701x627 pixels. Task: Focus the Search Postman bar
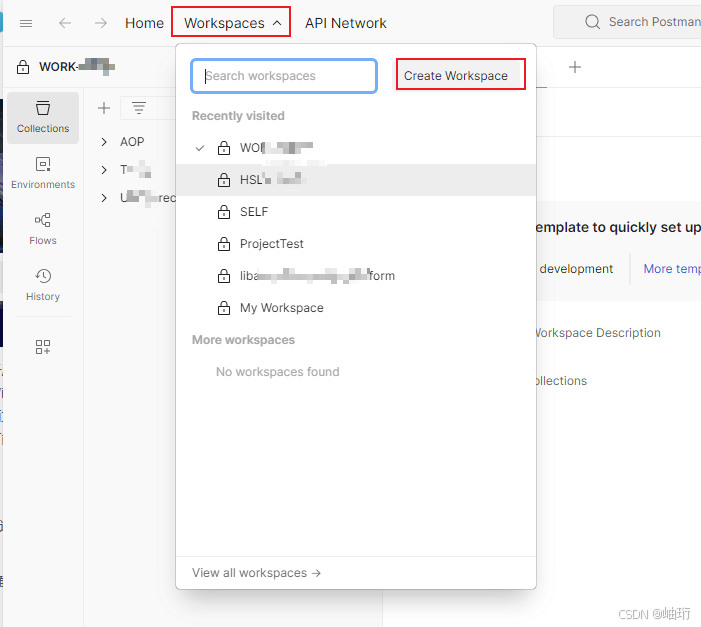pyautogui.click(x=627, y=22)
